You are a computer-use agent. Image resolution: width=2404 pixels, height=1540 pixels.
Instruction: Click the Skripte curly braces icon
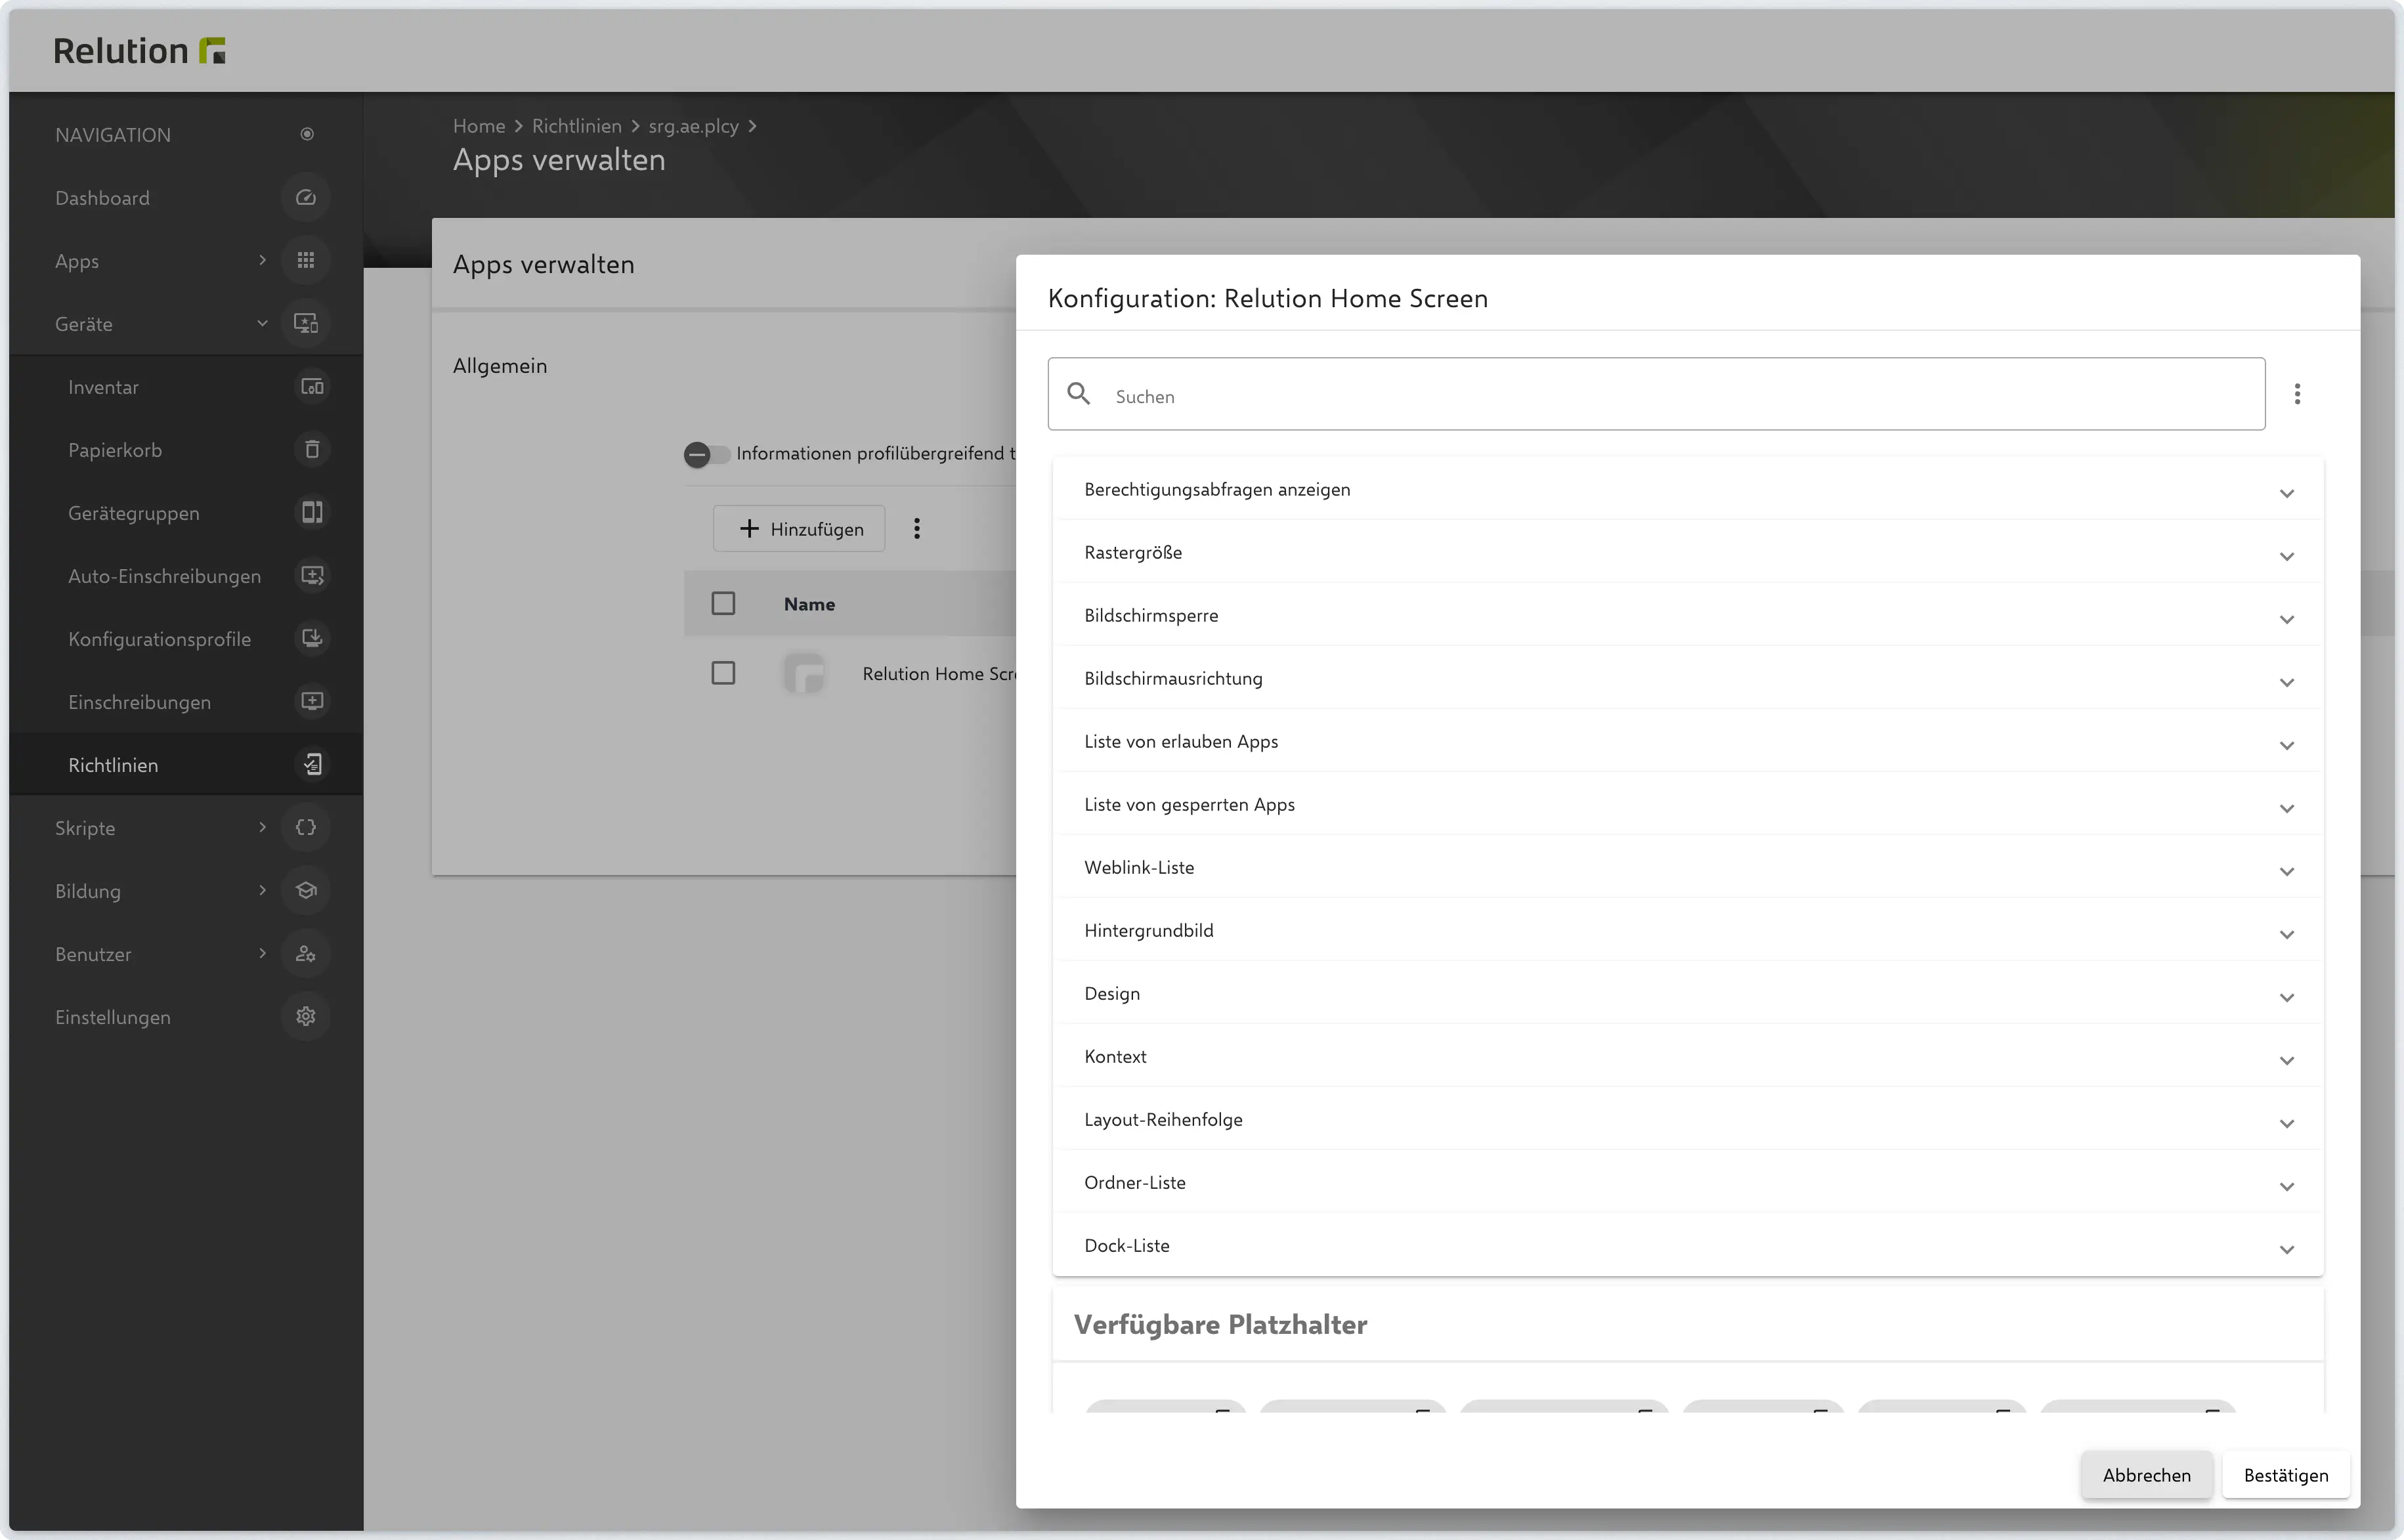point(306,828)
